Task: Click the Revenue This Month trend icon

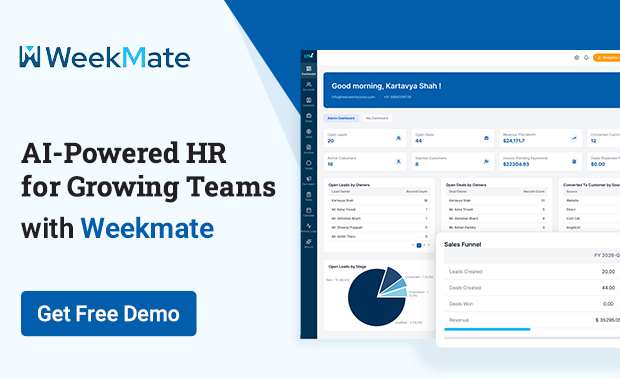Action: [x=574, y=138]
